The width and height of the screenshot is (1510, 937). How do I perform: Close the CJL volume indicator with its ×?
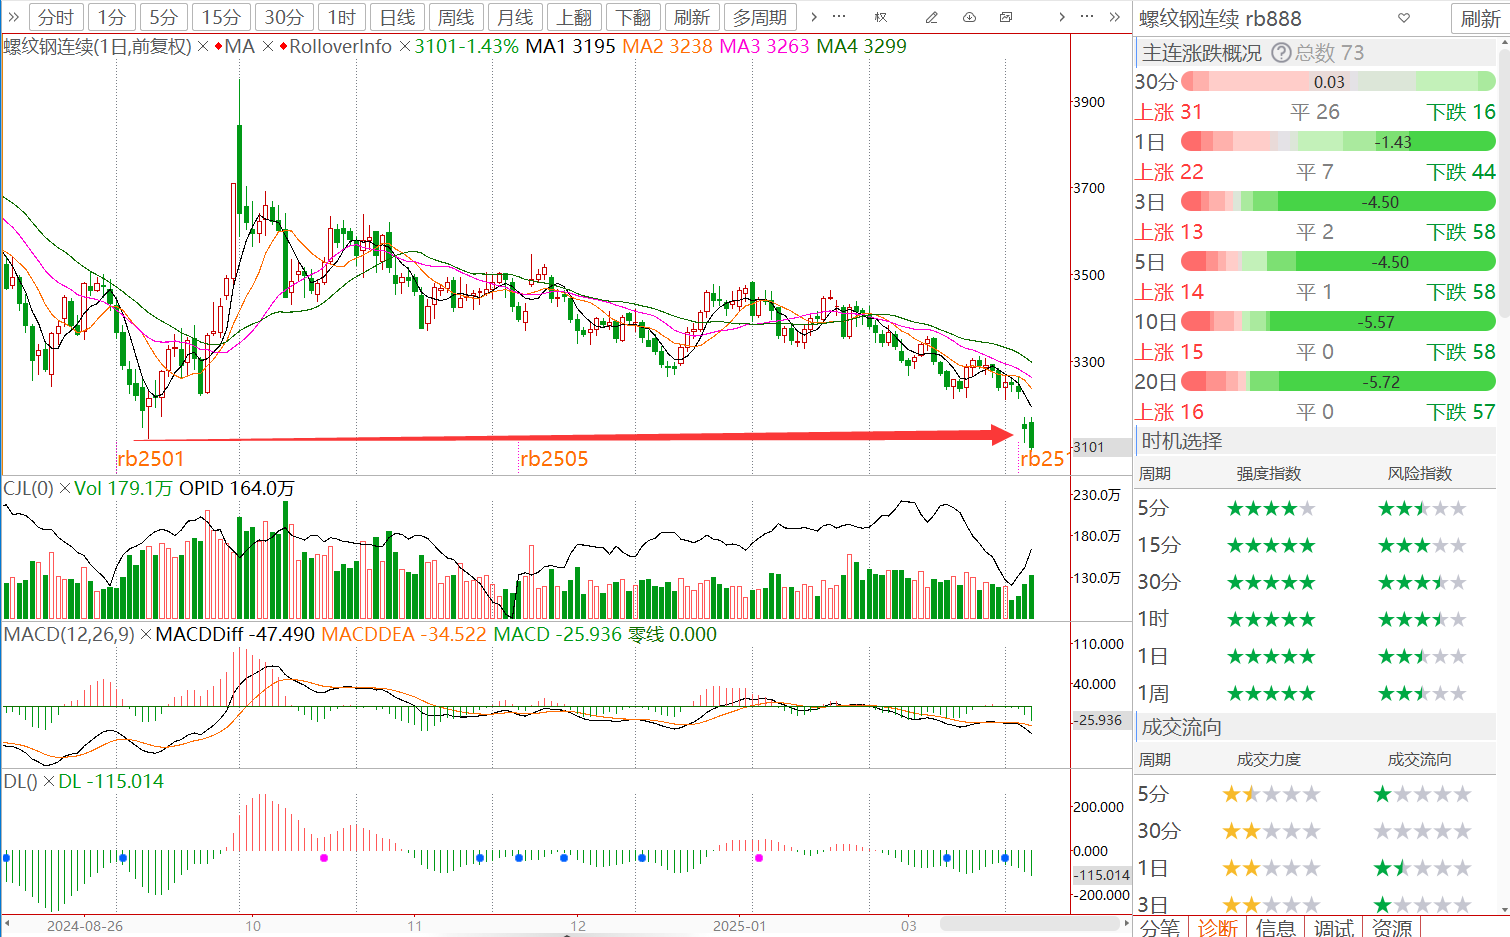tap(65, 488)
